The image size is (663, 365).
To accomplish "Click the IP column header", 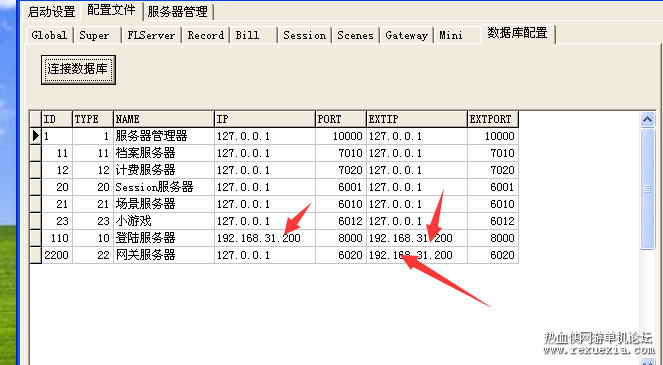I will pos(265,119).
